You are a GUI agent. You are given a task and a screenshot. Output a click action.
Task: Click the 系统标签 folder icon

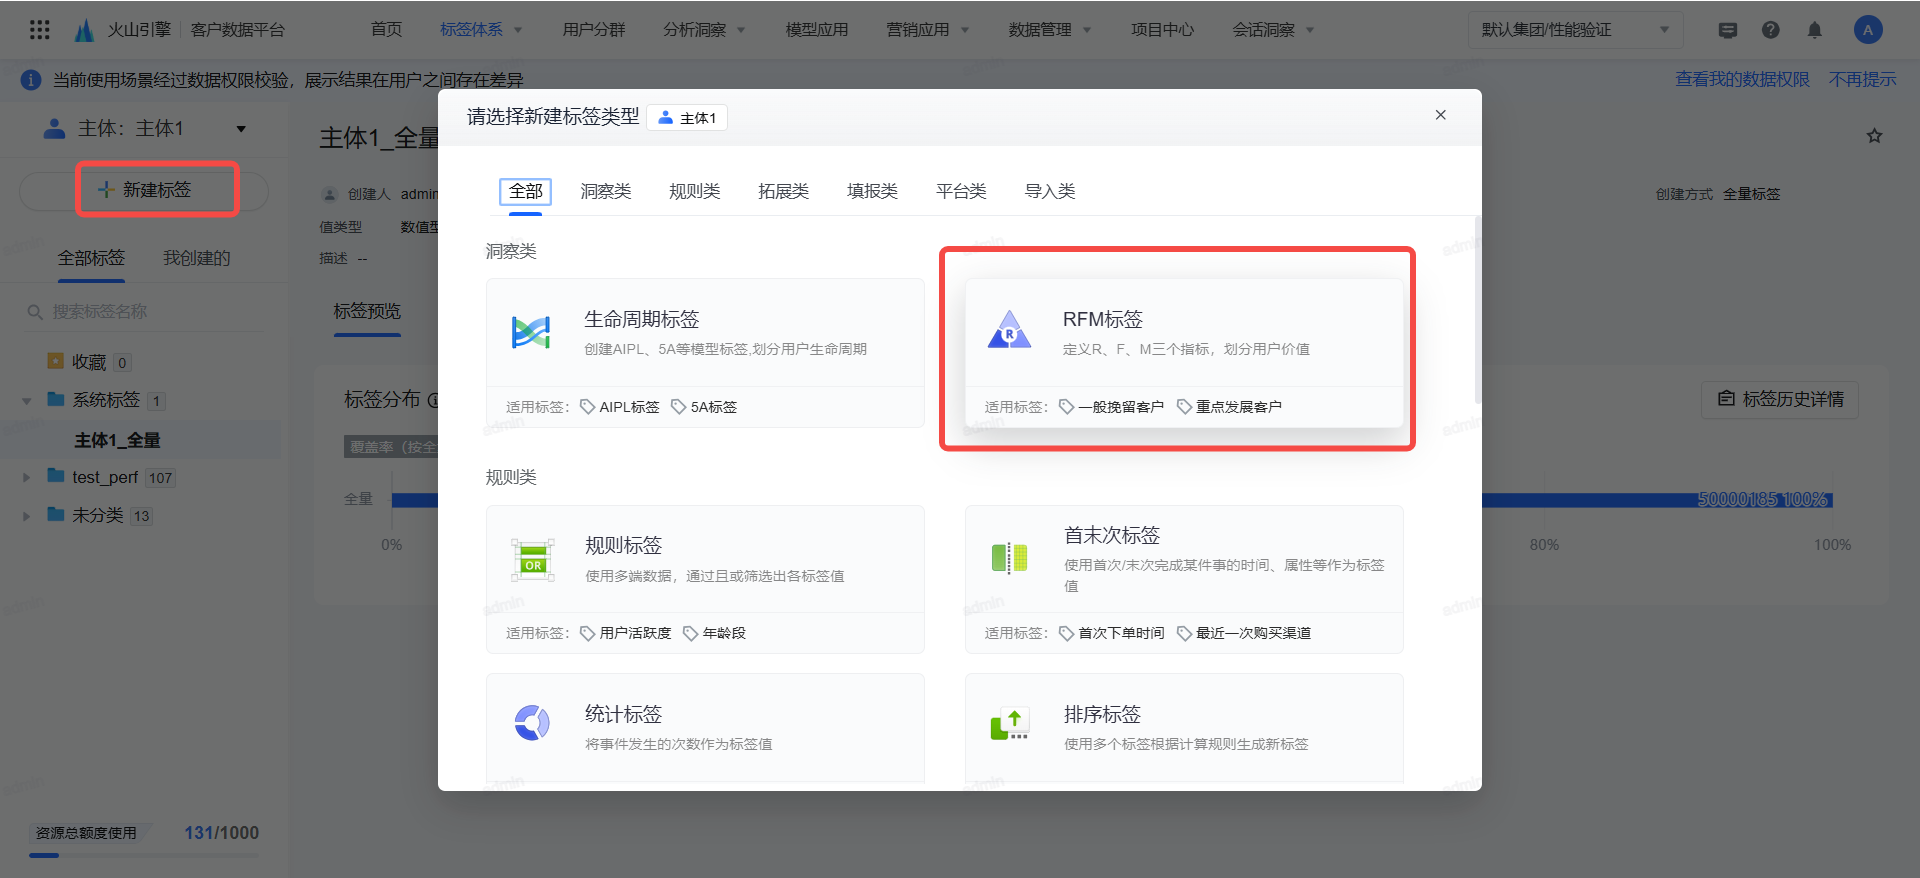click(x=56, y=399)
